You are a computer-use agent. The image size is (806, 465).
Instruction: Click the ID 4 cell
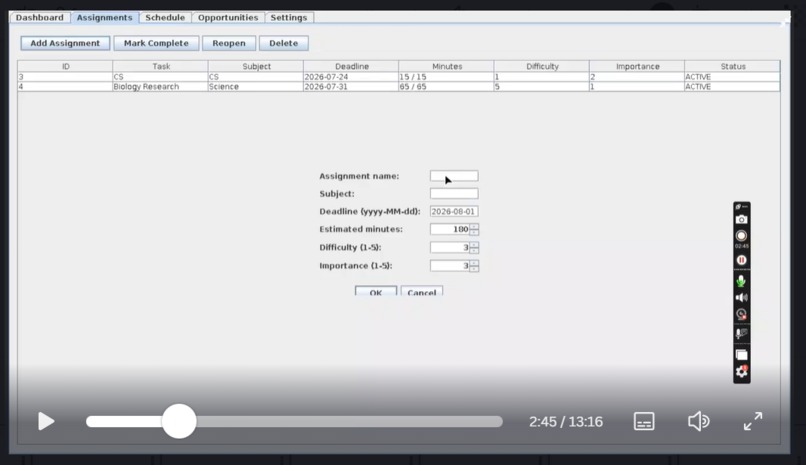click(x=65, y=87)
